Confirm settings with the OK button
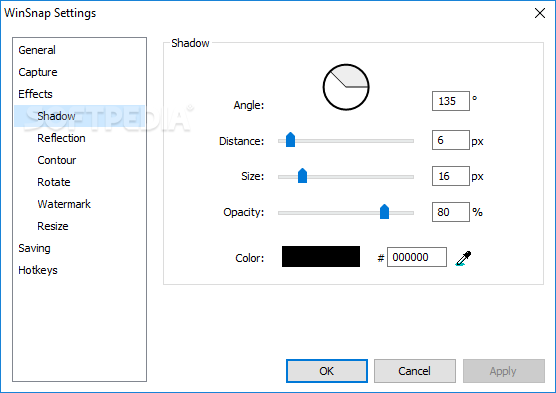556x393 pixels. pyautogui.click(x=327, y=371)
